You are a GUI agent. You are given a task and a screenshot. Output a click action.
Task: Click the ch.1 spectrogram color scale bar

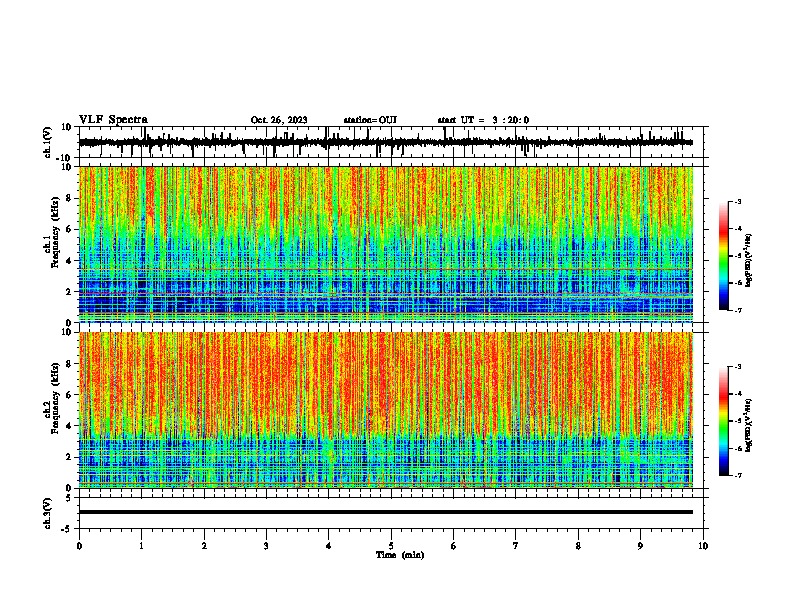[x=723, y=256]
